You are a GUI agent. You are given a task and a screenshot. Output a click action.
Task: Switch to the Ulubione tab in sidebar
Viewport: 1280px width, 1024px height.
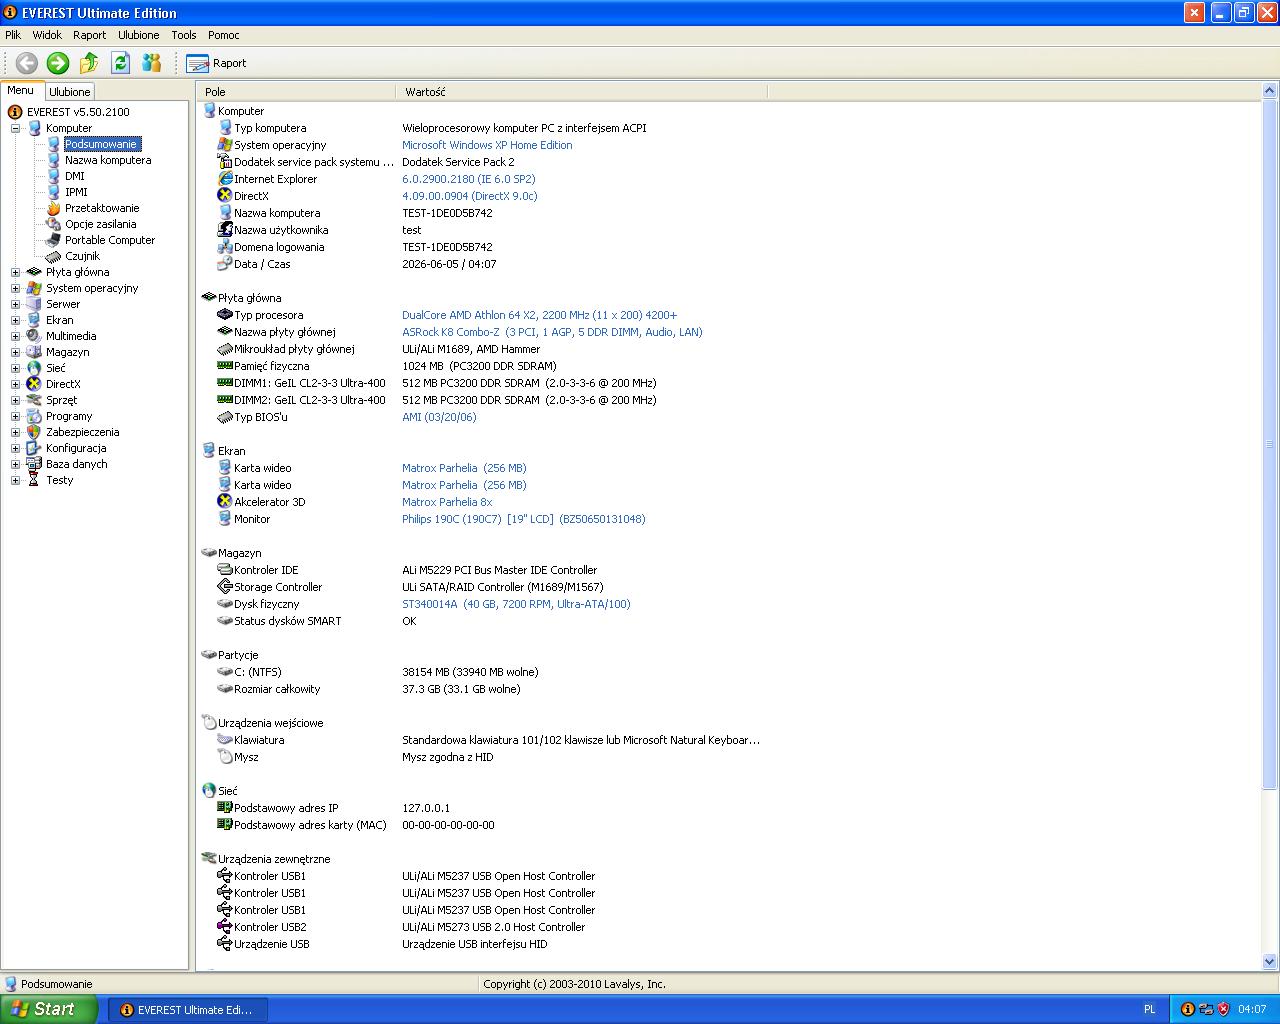coord(70,92)
